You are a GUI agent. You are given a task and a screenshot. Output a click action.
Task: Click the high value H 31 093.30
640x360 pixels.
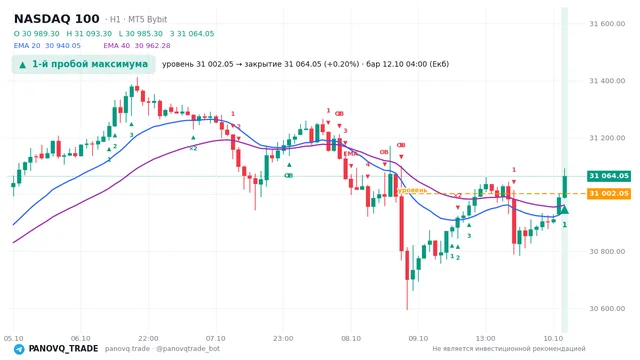tap(89, 34)
